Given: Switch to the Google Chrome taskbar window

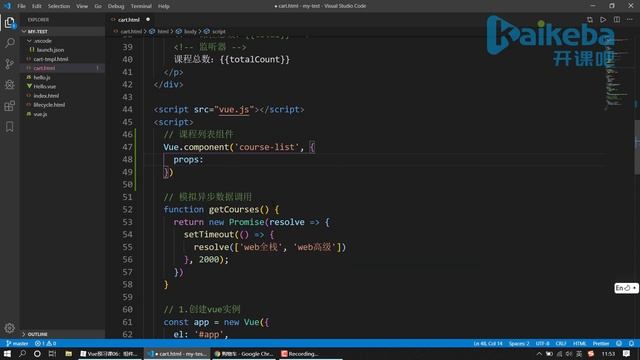Looking at the screenshot, I should (x=244, y=353).
